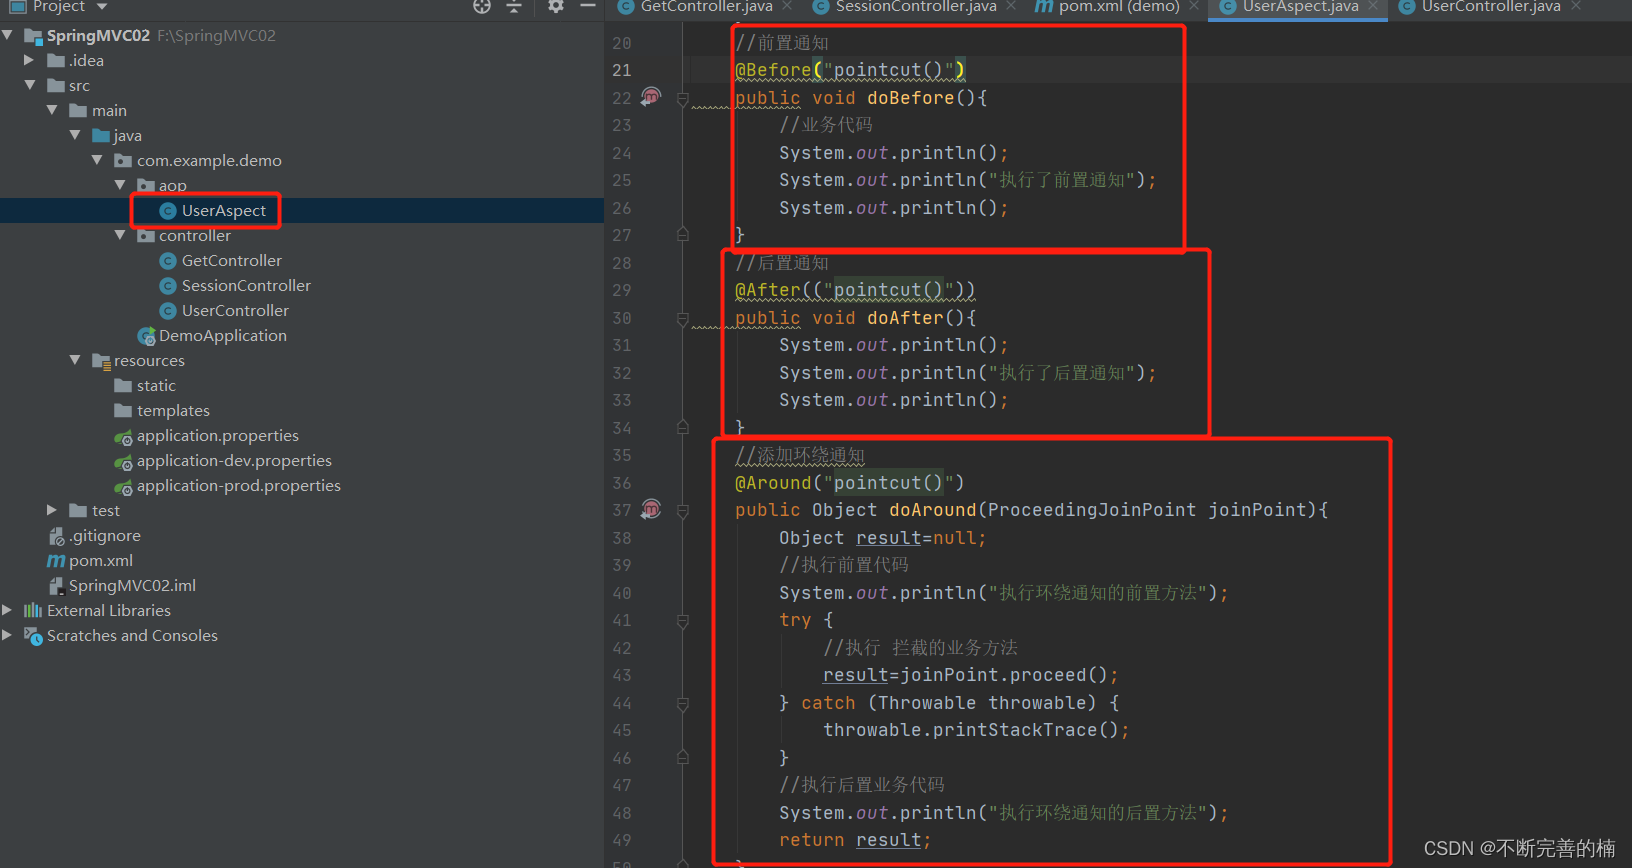Click line number 21 in gutter
This screenshot has width=1632, height=868.
(622, 70)
